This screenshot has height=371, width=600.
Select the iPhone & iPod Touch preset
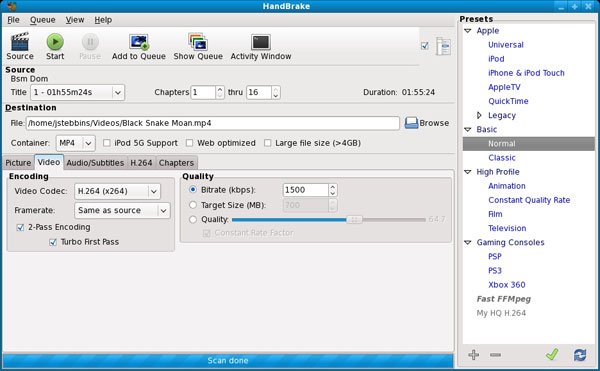526,73
